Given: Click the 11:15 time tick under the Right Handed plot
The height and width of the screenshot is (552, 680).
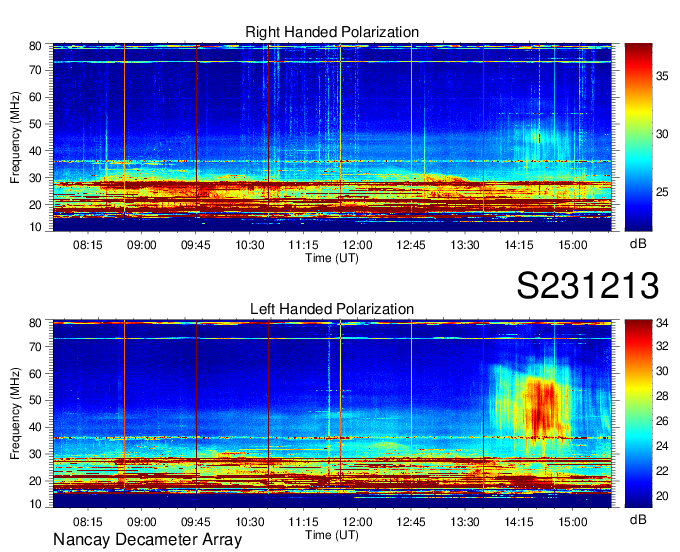Looking at the screenshot, I should click(303, 245).
